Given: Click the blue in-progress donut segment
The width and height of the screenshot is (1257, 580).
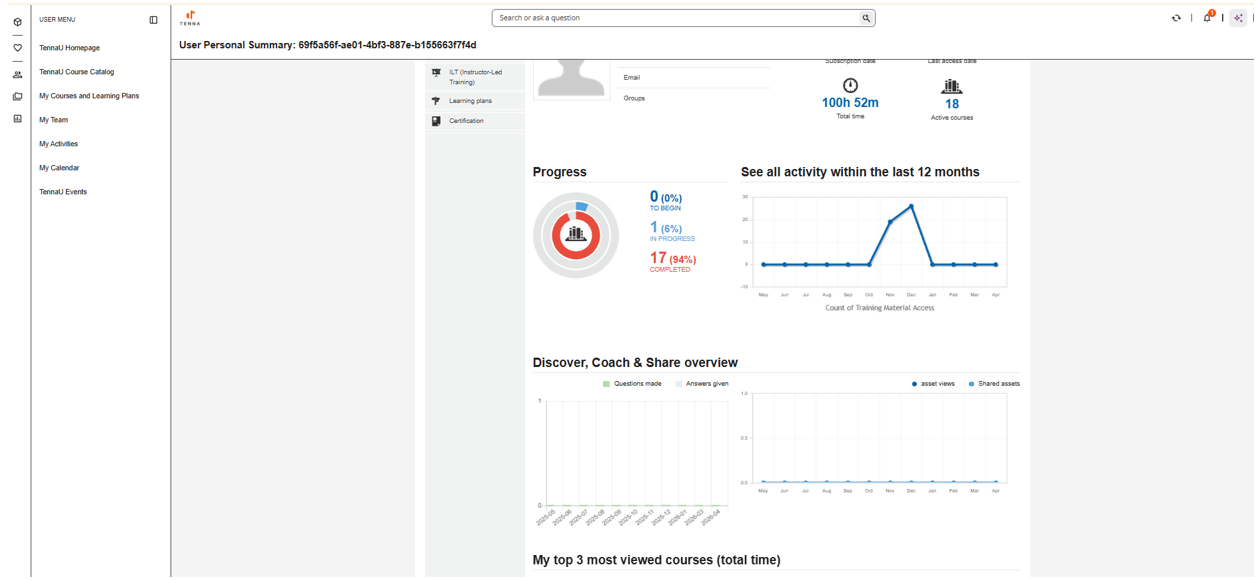Looking at the screenshot, I should (581, 207).
